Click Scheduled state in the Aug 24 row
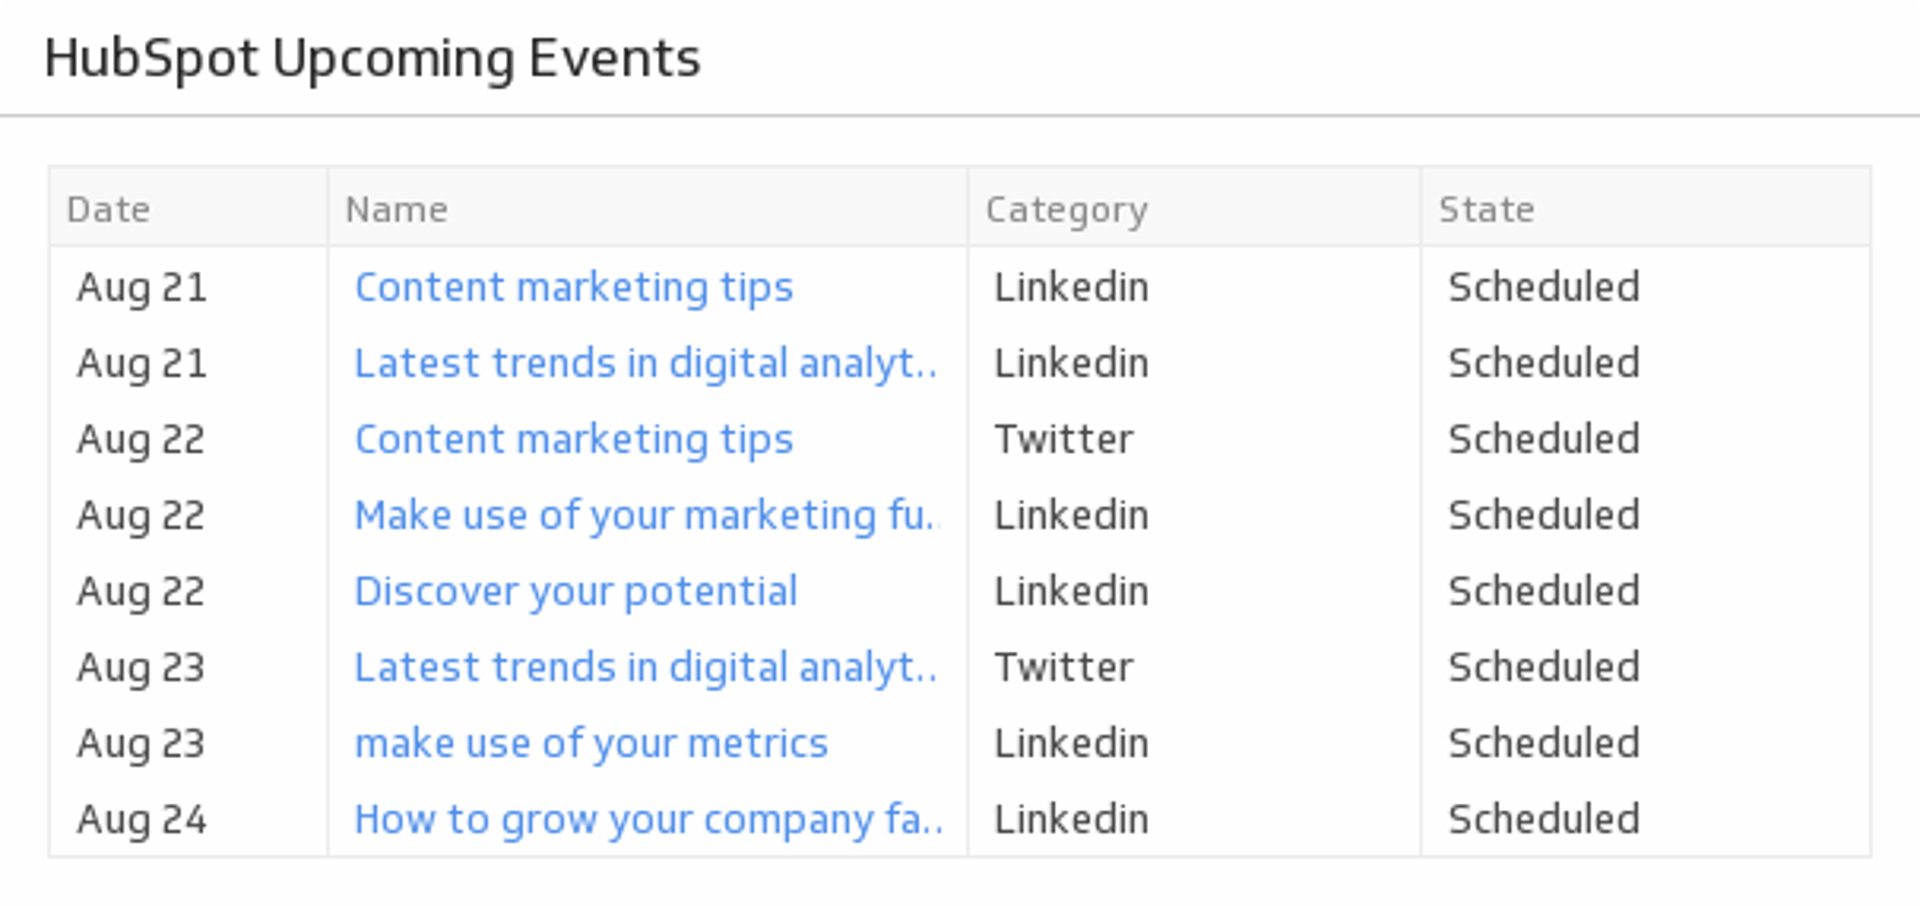Image resolution: width=1920 pixels, height=906 pixels. 1543,820
